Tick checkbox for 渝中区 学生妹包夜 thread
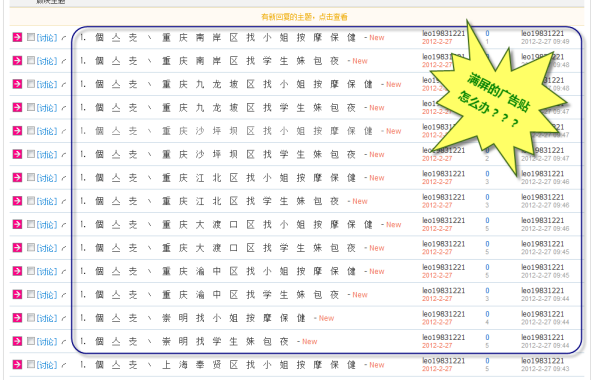 [31, 294]
